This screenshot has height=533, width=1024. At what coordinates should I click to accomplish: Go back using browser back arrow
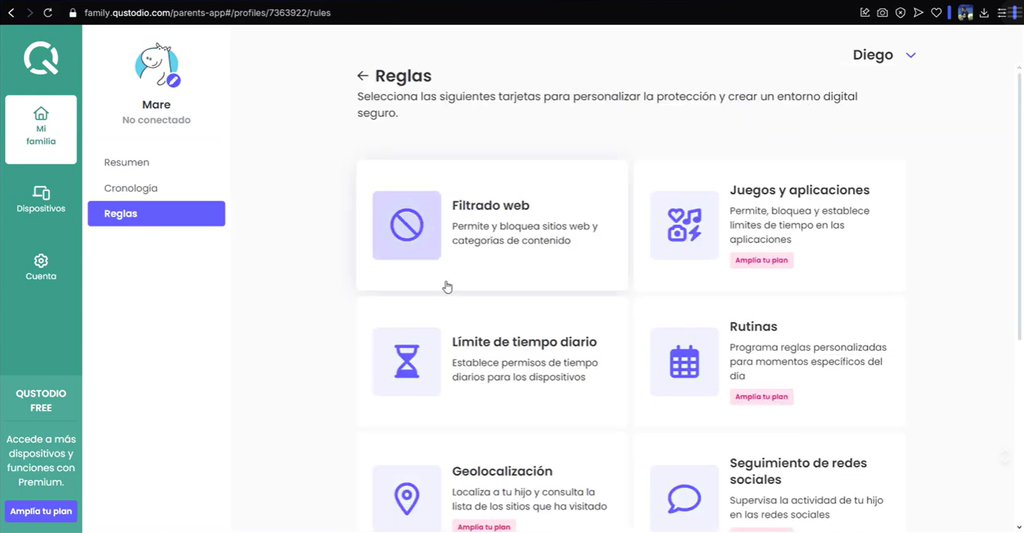(x=11, y=12)
